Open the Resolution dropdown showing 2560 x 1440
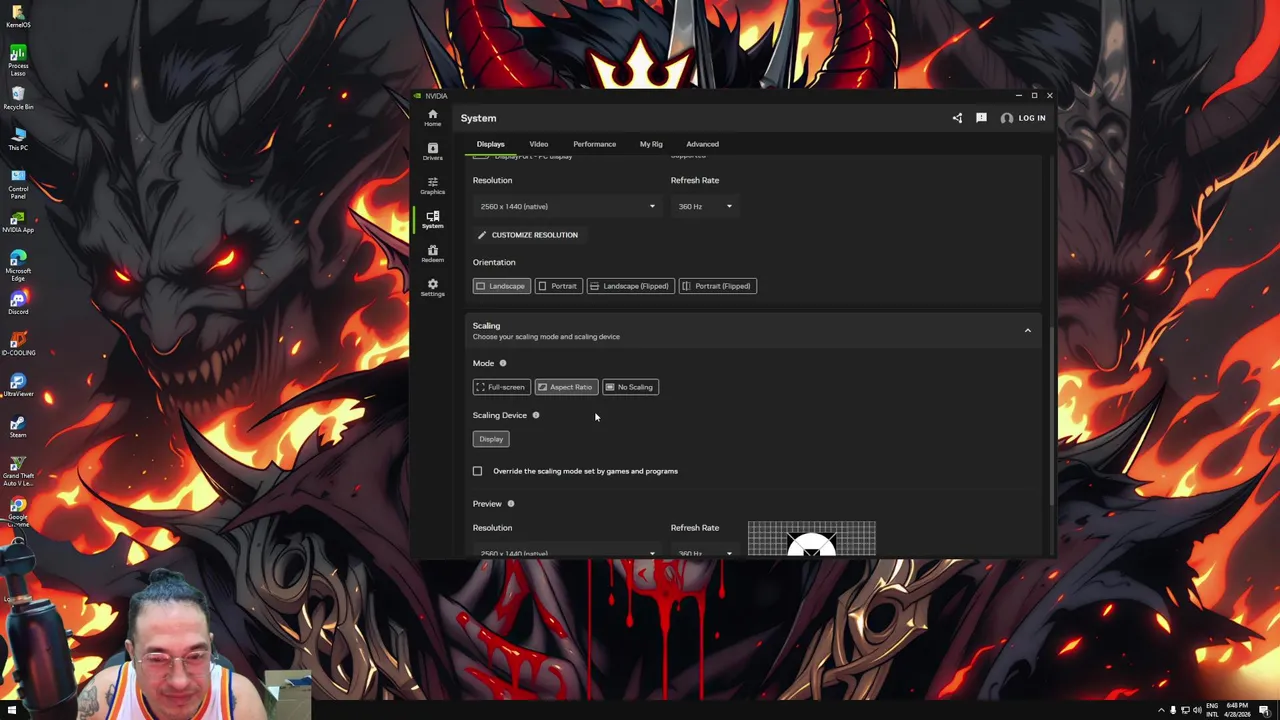The width and height of the screenshot is (1280, 720). coord(567,206)
